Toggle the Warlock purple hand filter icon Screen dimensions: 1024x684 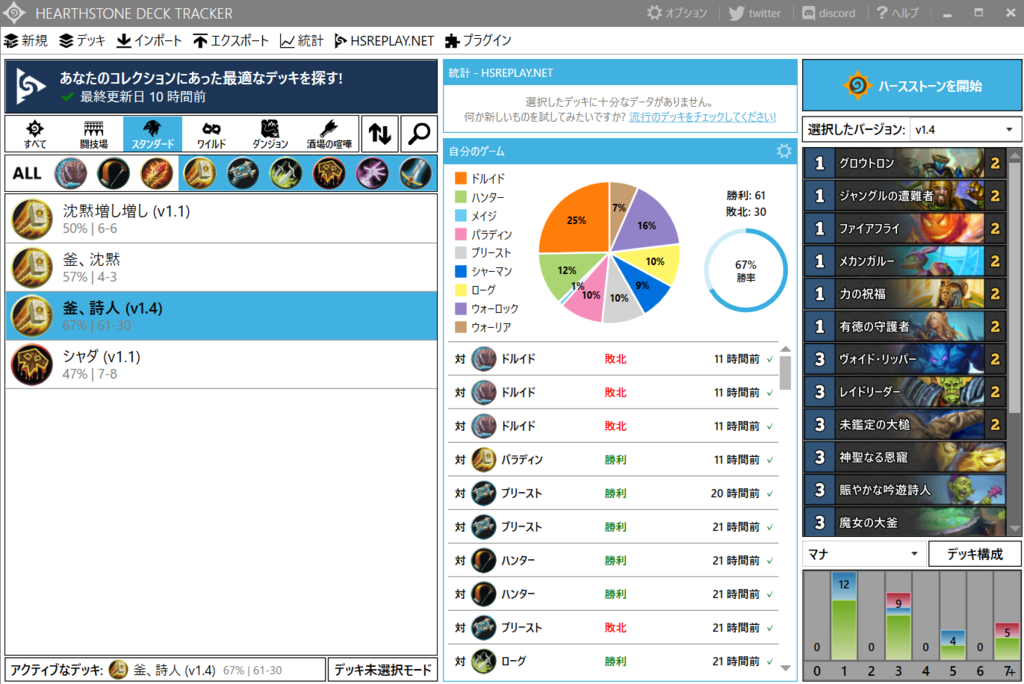[372, 173]
